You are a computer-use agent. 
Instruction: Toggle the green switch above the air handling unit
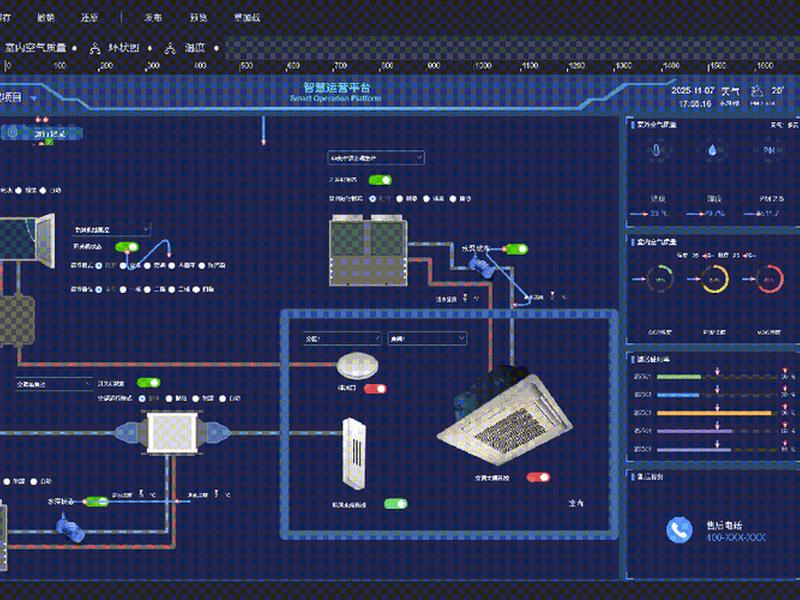coord(148,383)
